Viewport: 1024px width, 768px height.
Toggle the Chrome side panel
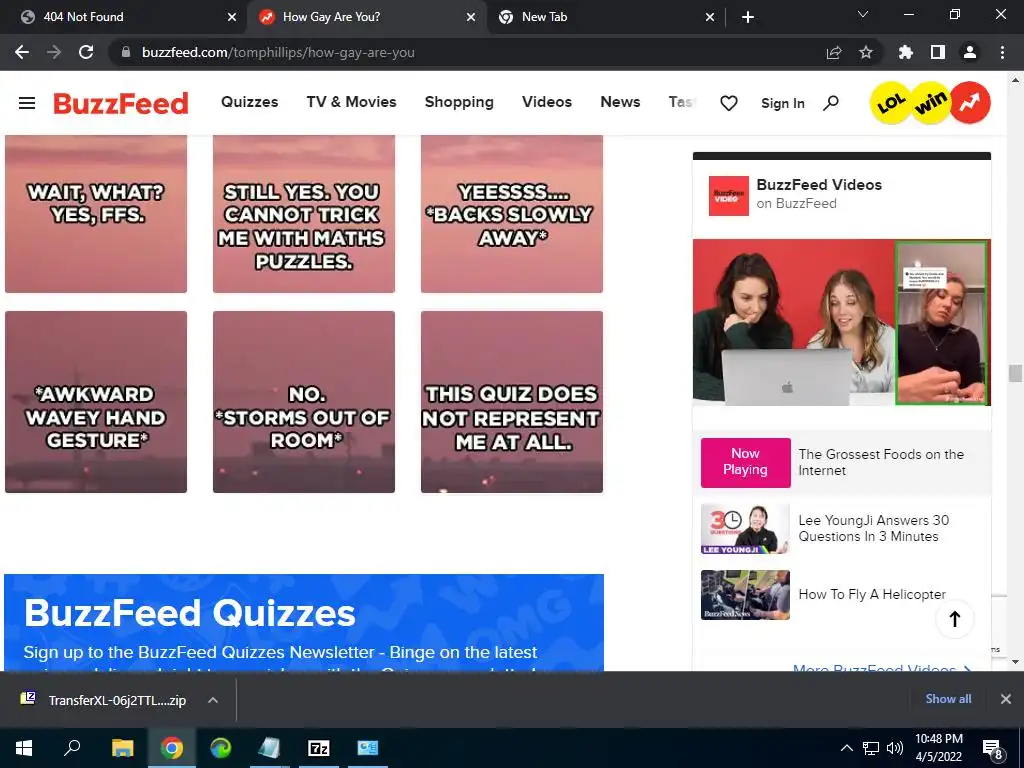click(938, 52)
